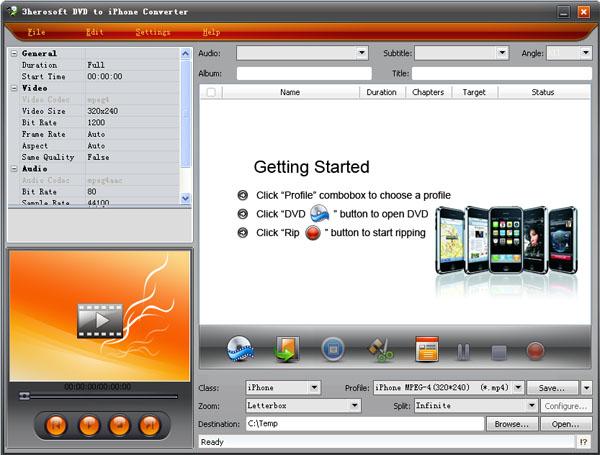Screen dimensions: 600x455
Task: Click the properties panel scrollbar thumb
Action: pos(186,114)
